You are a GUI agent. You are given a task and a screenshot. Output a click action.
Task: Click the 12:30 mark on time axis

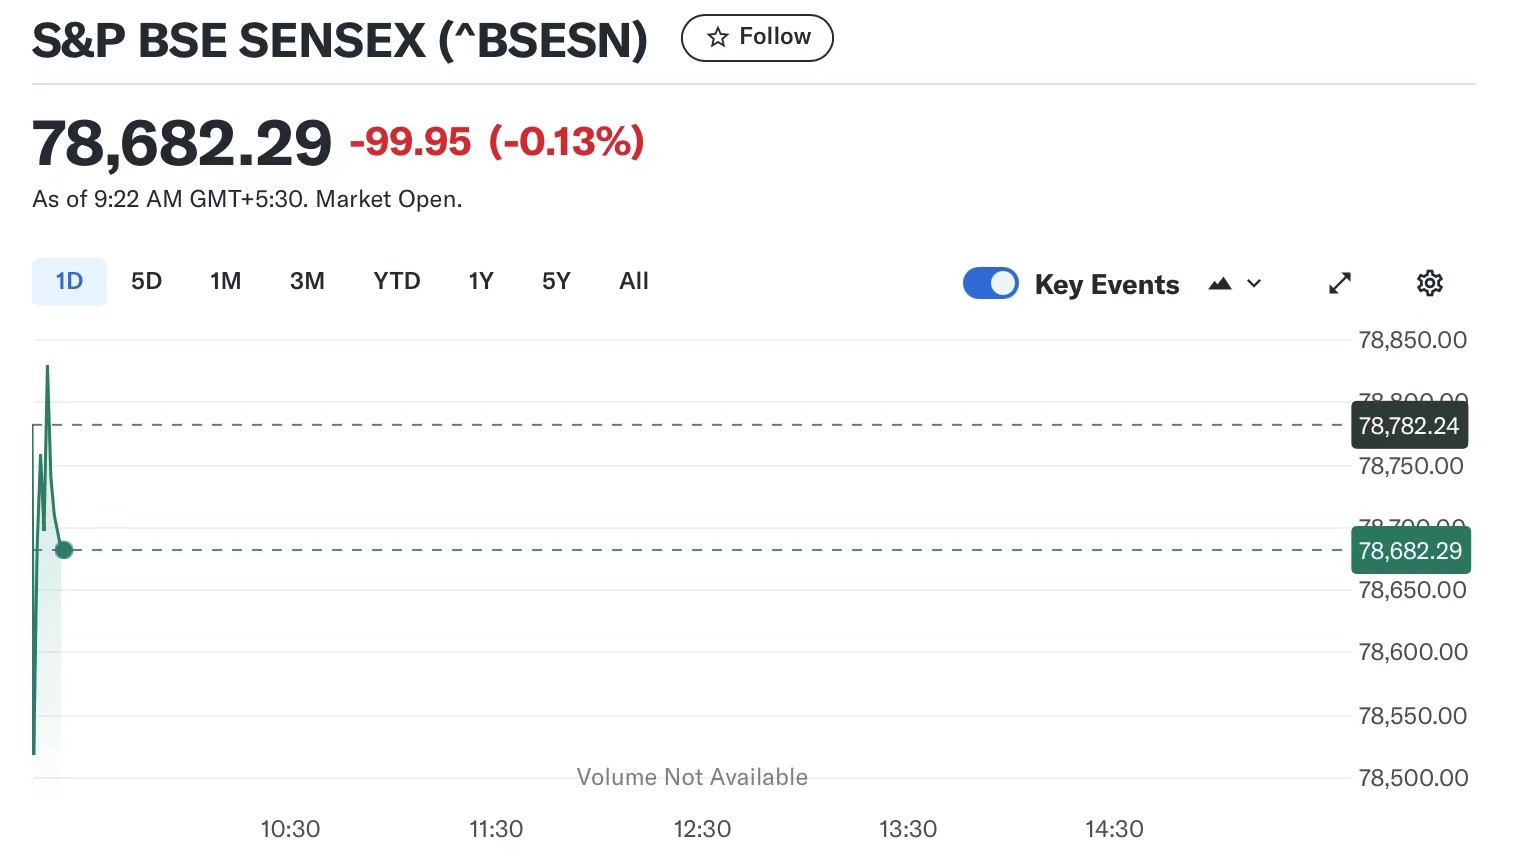coord(702,829)
